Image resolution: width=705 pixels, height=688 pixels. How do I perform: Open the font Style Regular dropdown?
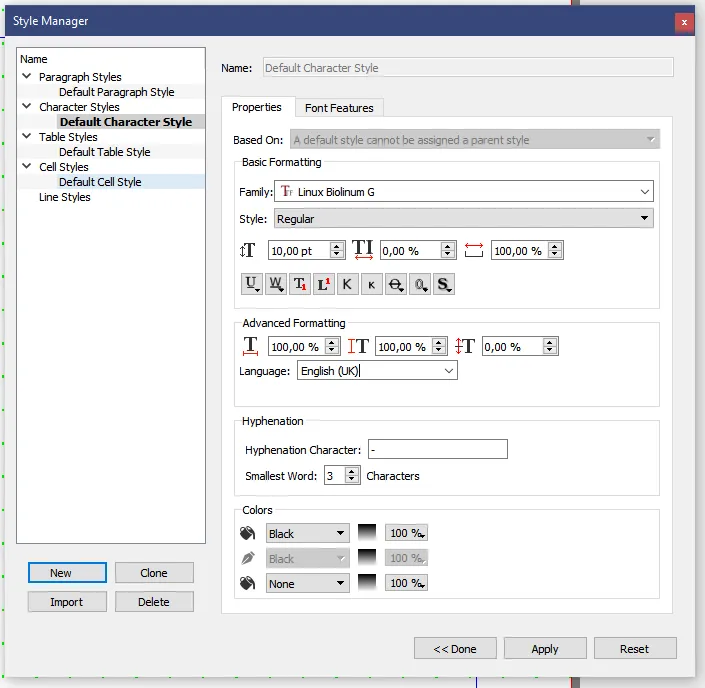pyautogui.click(x=464, y=219)
